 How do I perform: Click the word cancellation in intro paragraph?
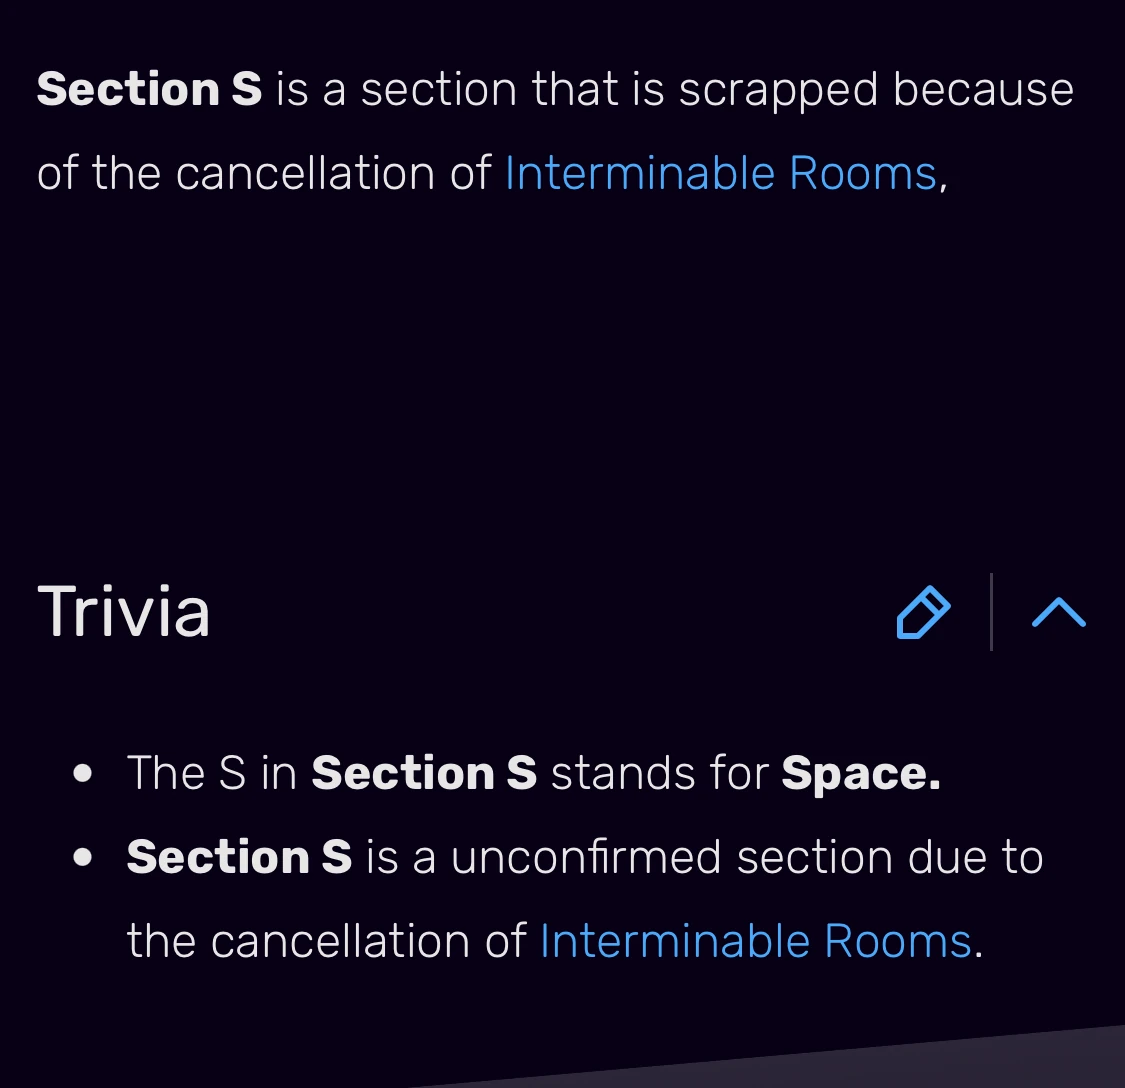305,173
